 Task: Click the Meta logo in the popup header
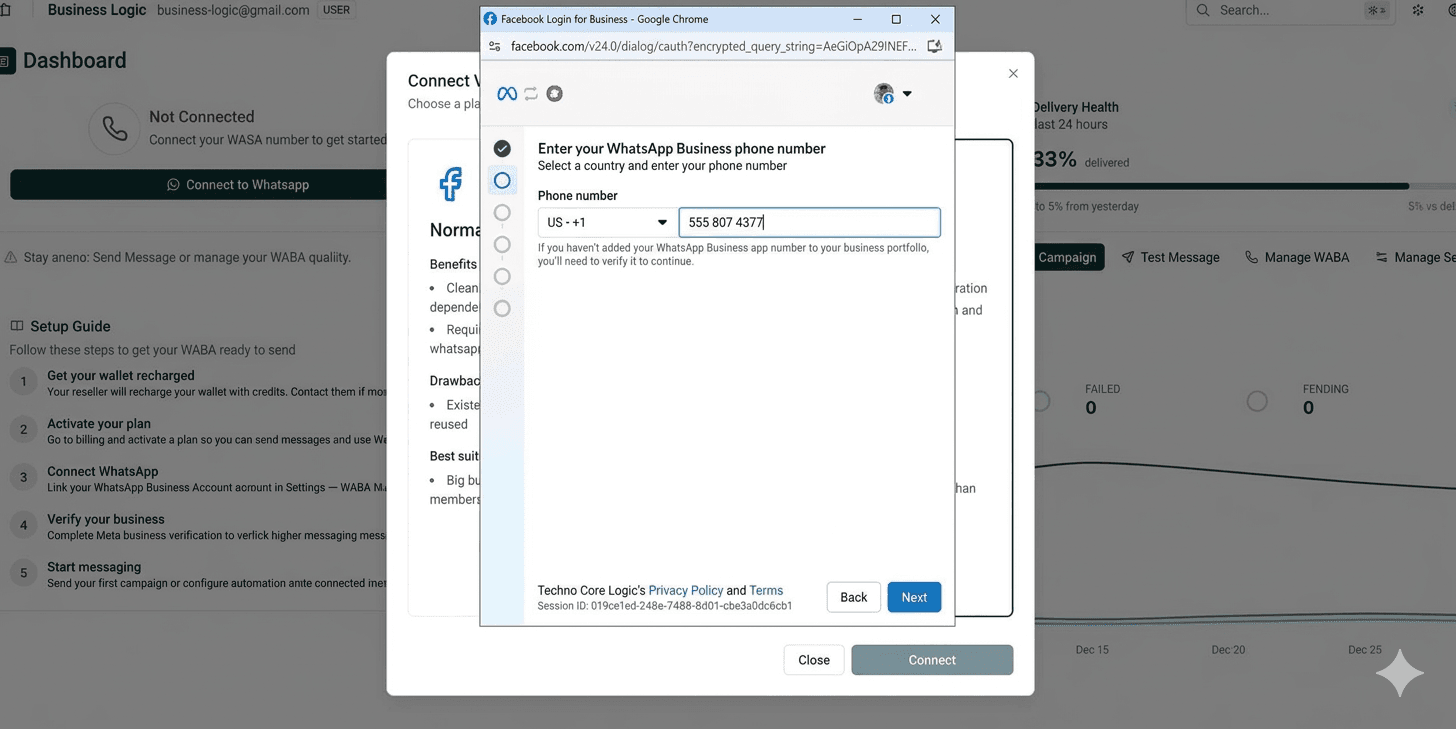[x=507, y=93]
